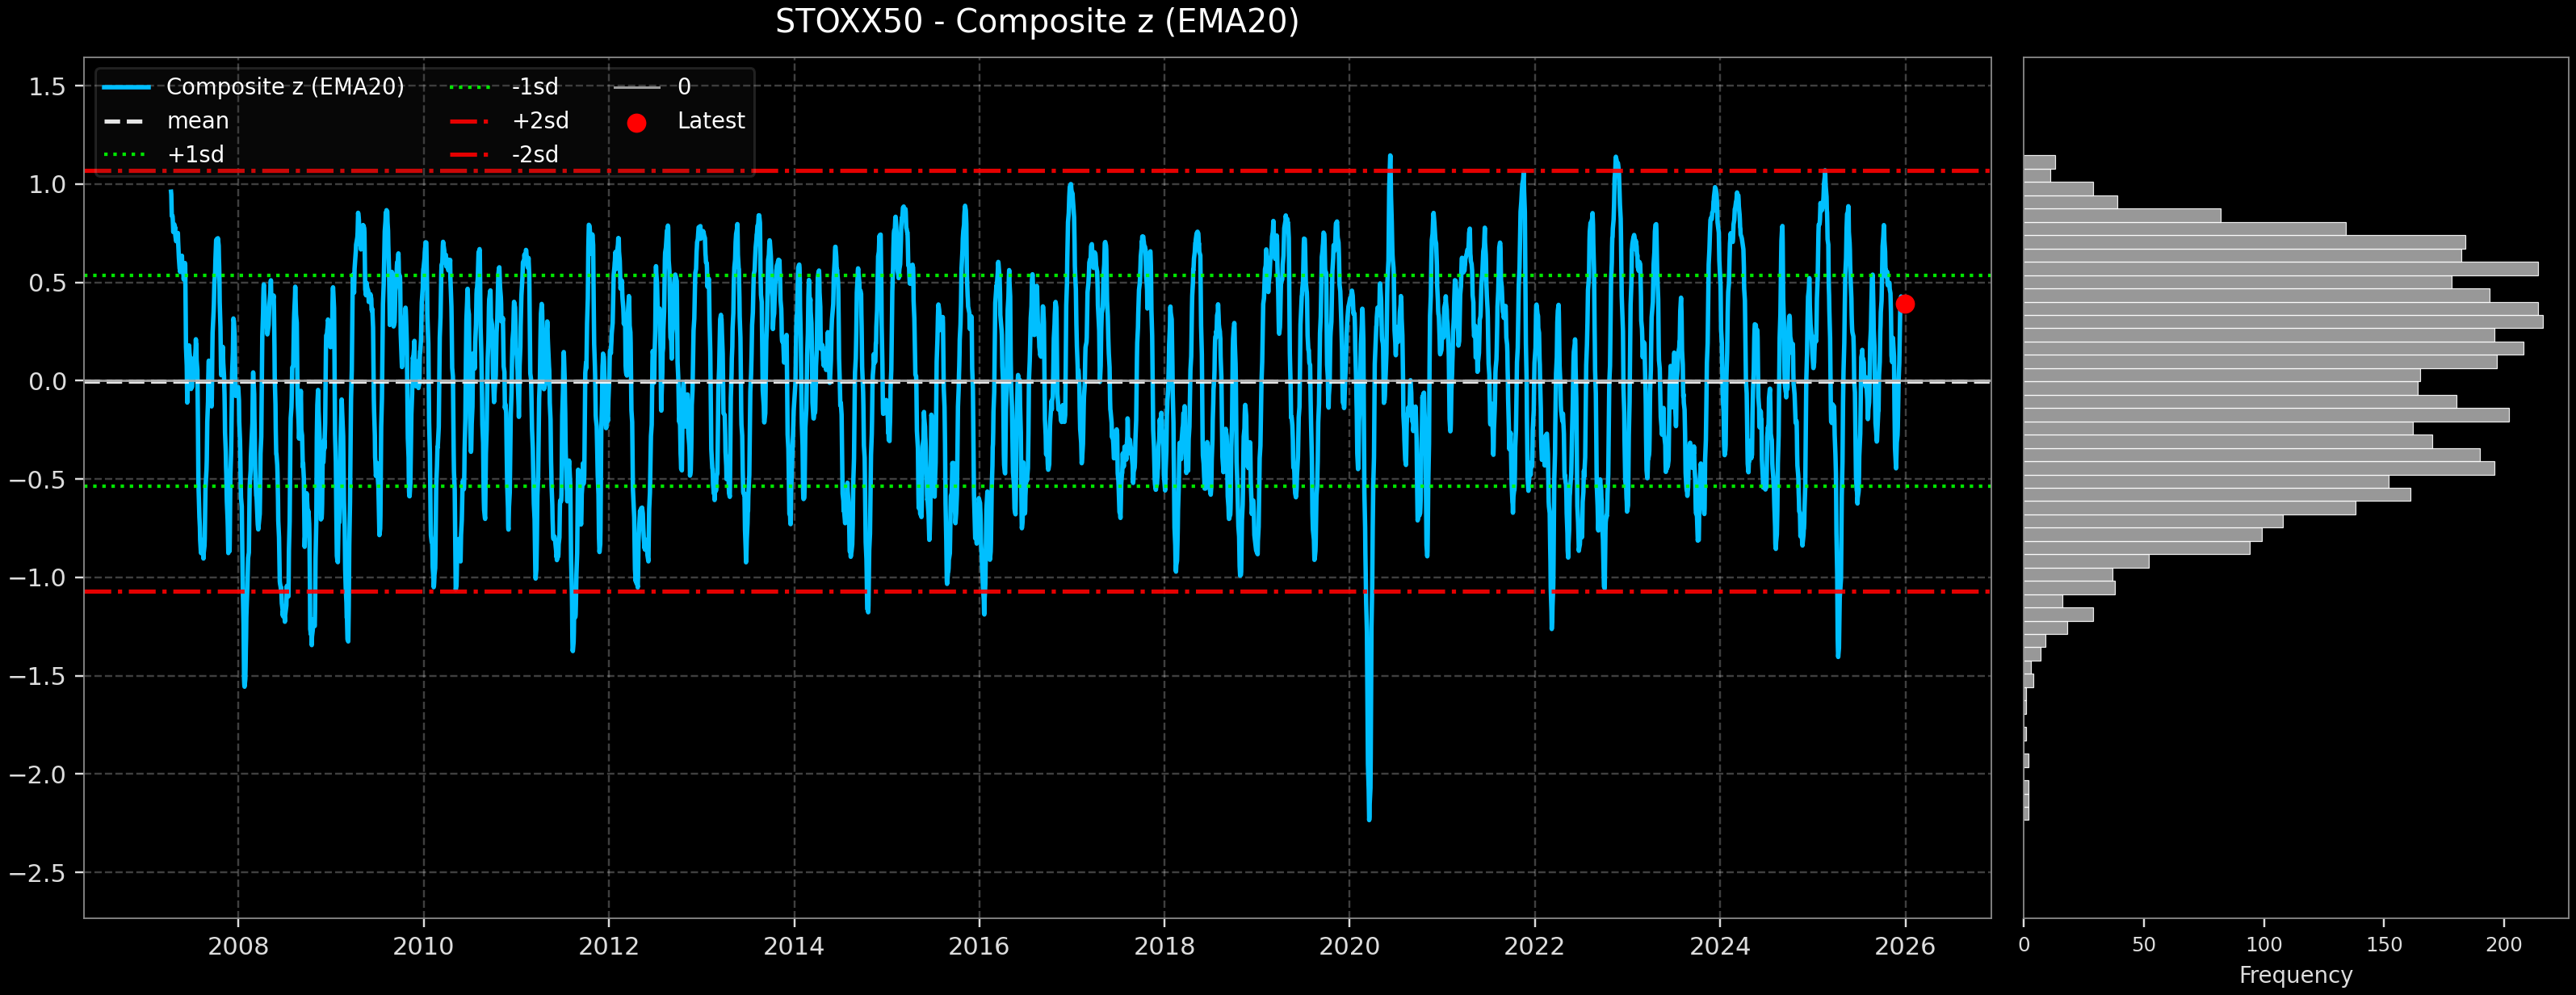Select the Composite z (EMA20) legend line marker
2576x995 pixels.
[128, 87]
